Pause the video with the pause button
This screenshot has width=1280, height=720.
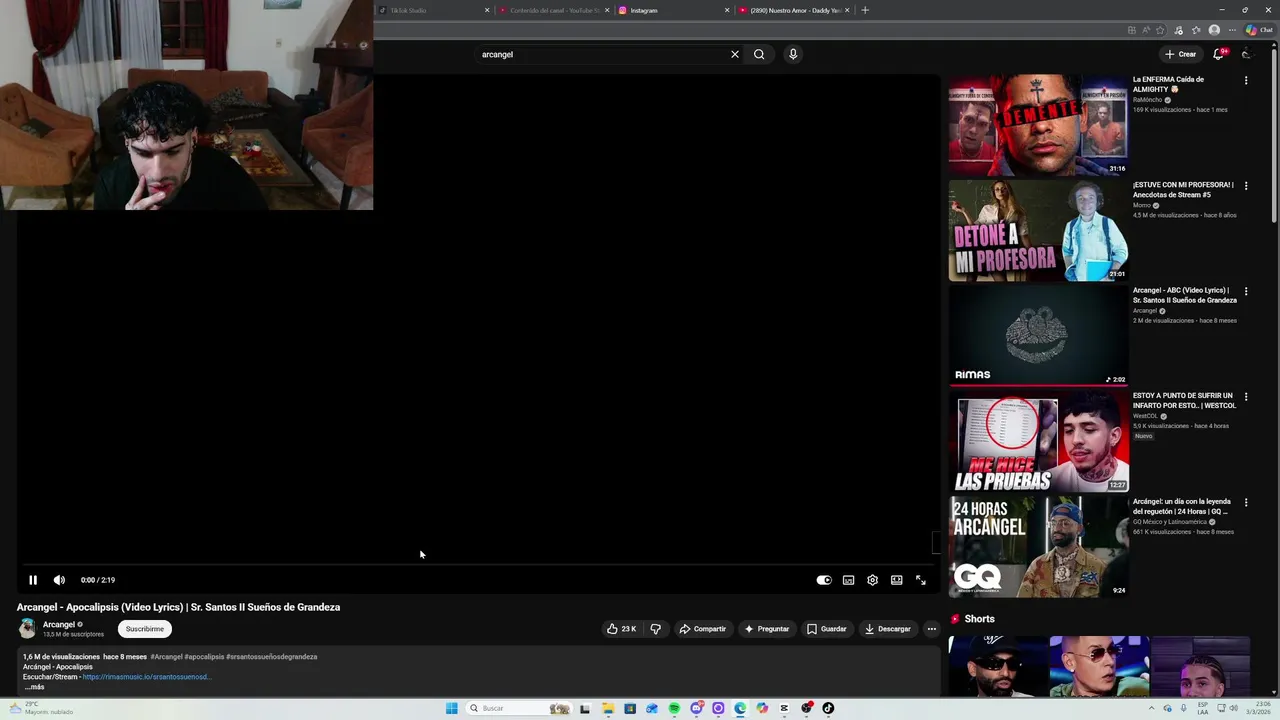pyautogui.click(x=33, y=580)
